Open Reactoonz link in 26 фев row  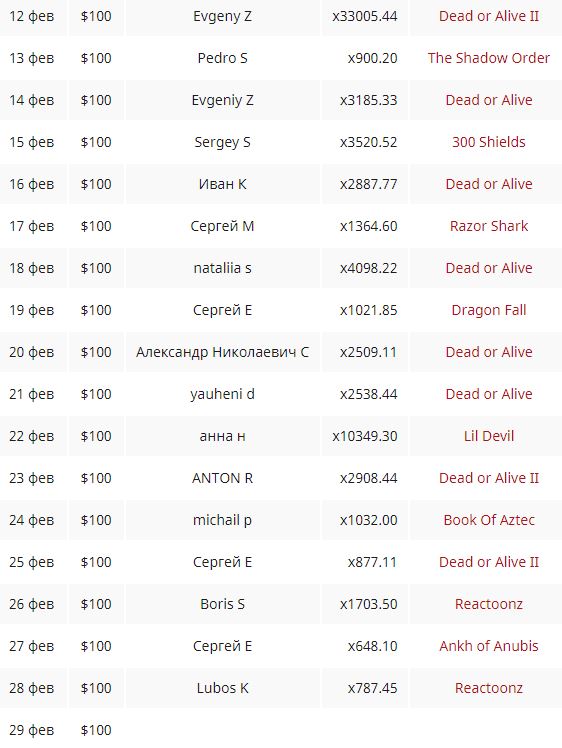point(489,604)
